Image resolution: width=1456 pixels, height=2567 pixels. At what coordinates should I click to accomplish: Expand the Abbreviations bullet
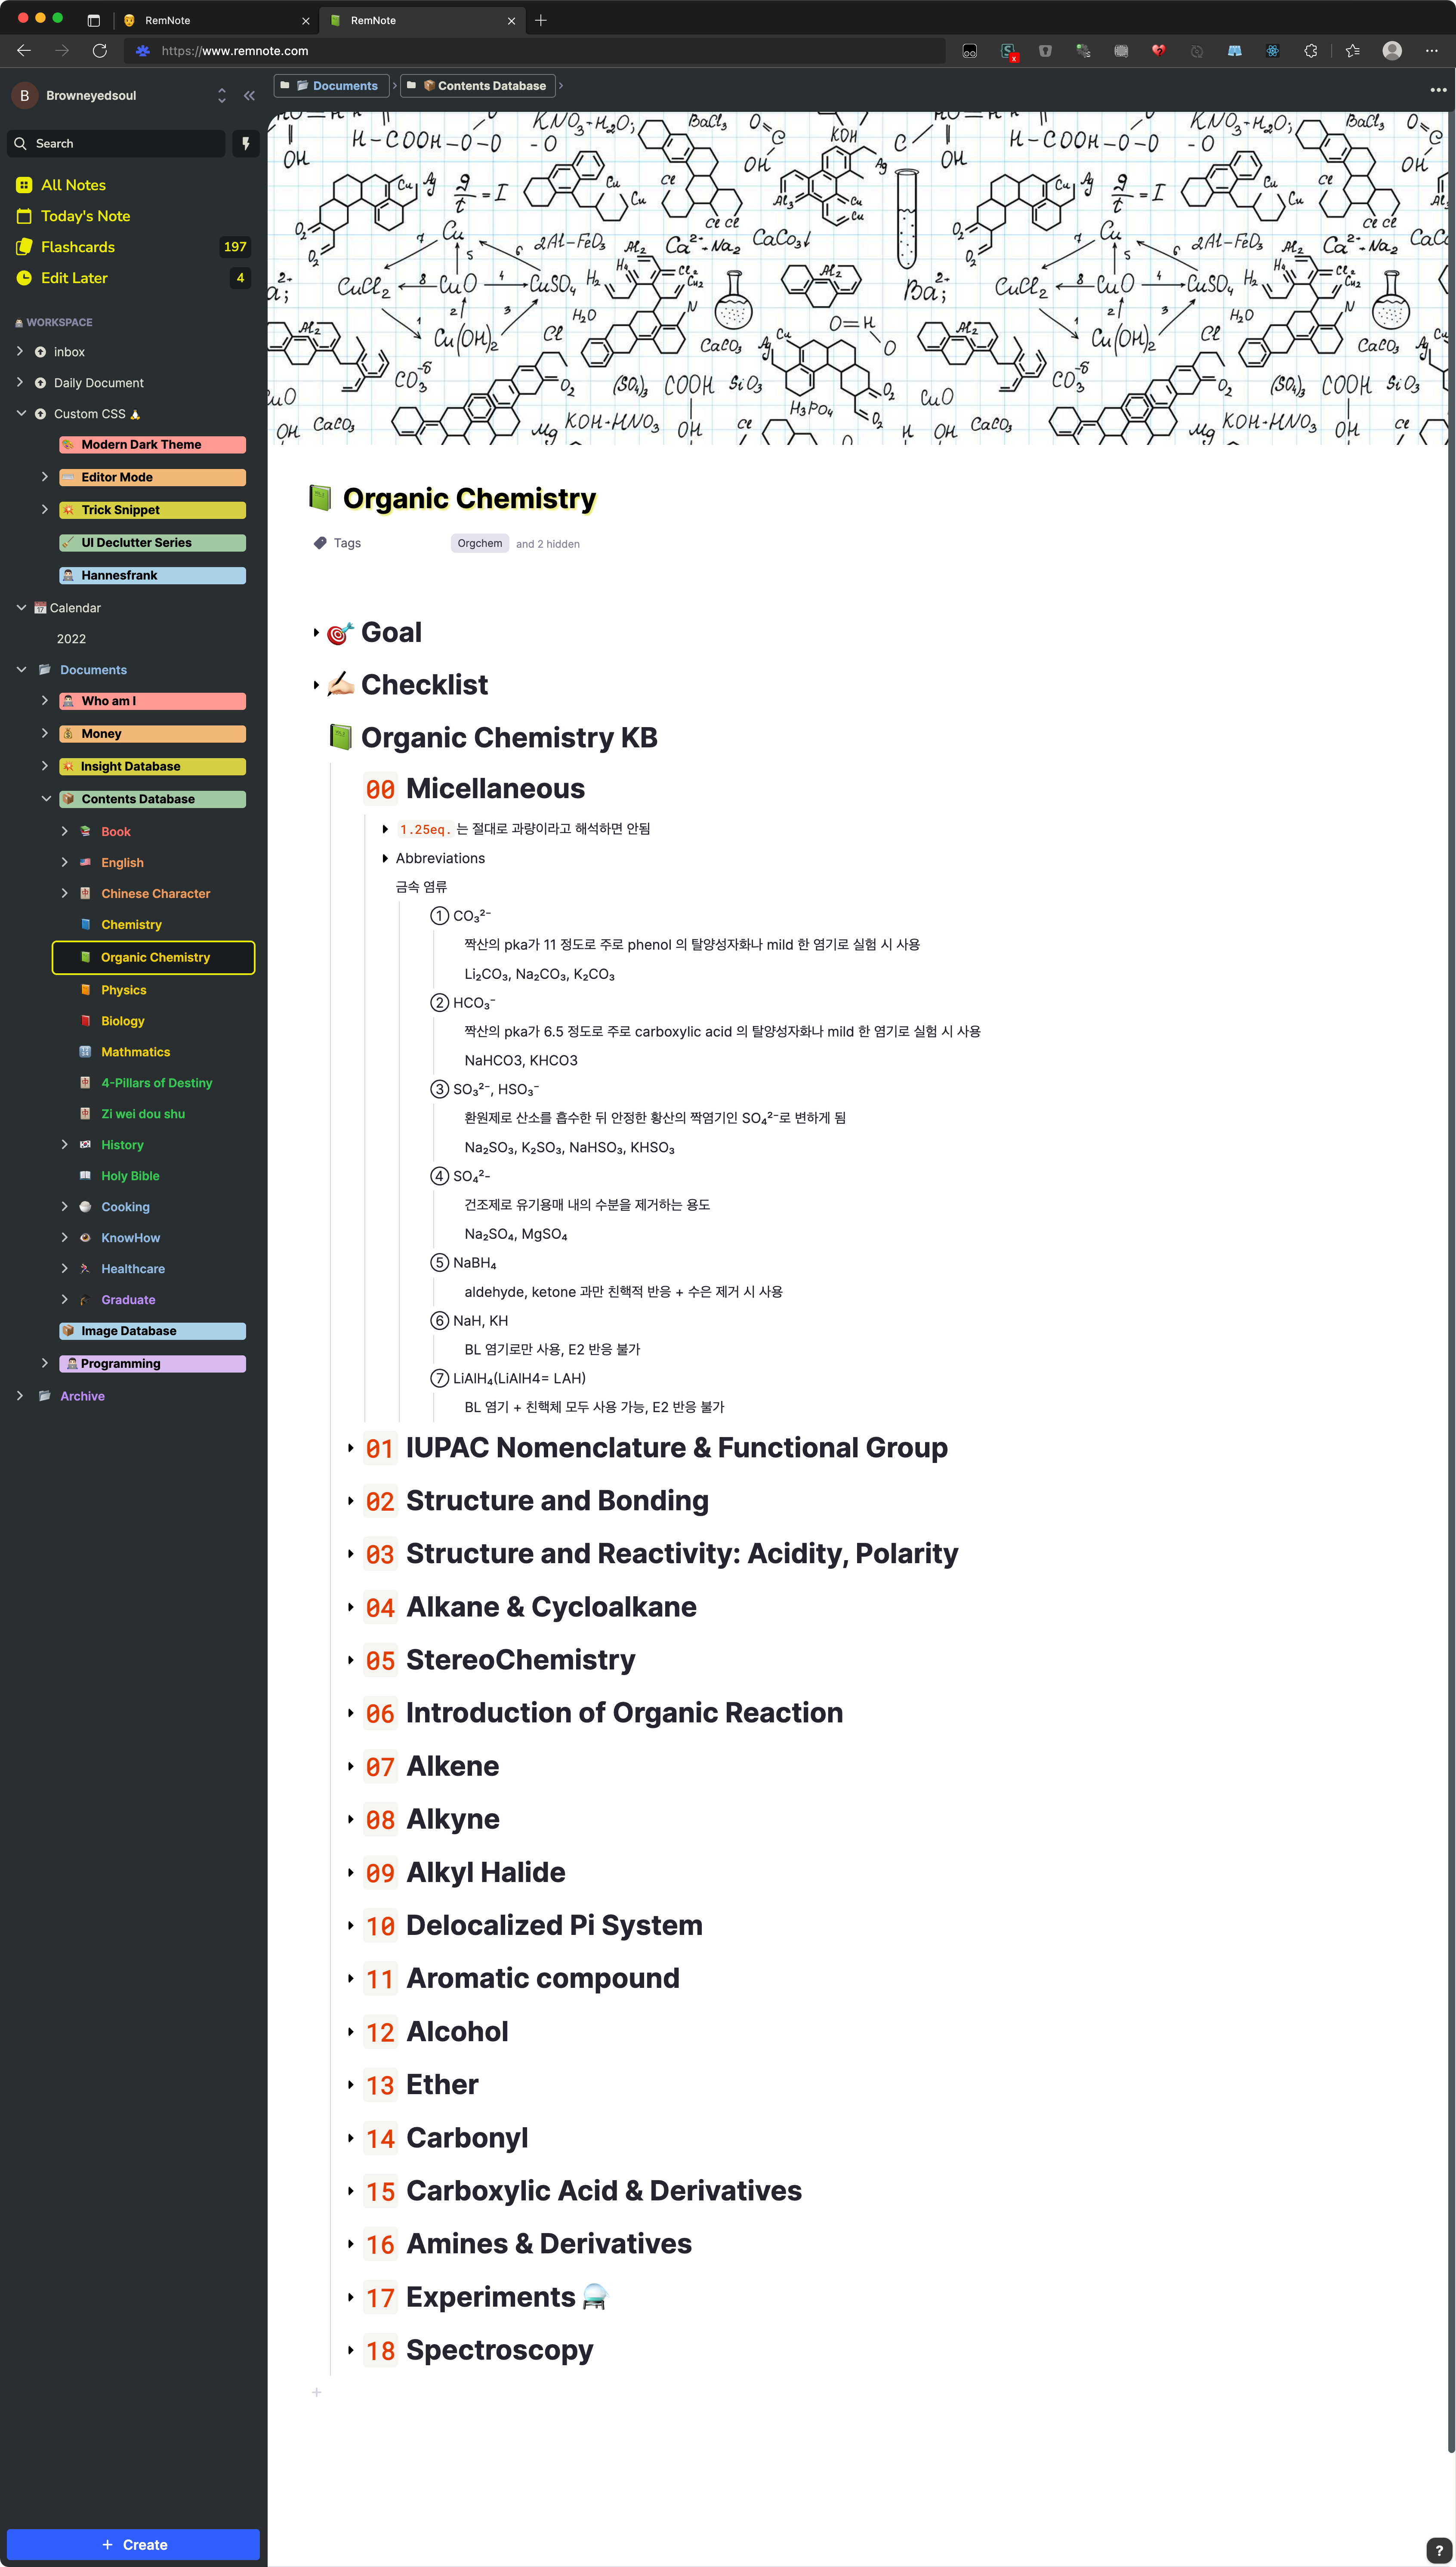(x=385, y=858)
